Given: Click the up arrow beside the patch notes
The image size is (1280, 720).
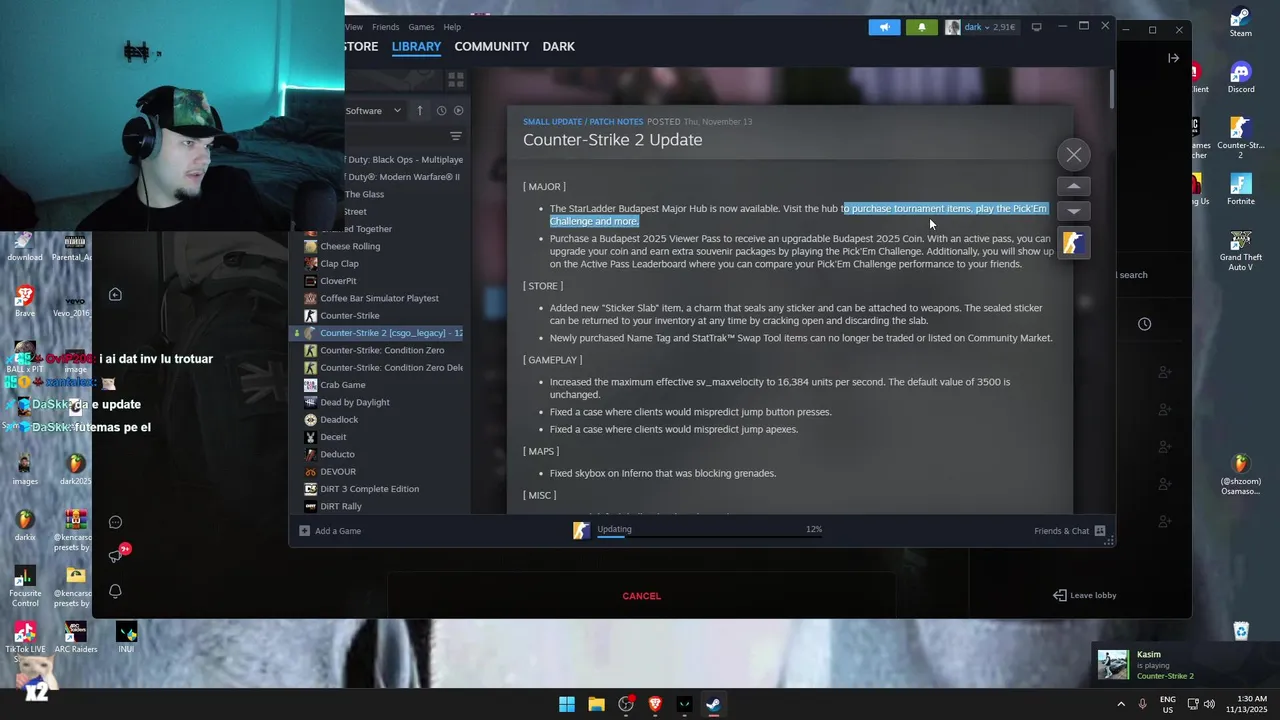Looking at the screenshot, I should (1074, 186).
